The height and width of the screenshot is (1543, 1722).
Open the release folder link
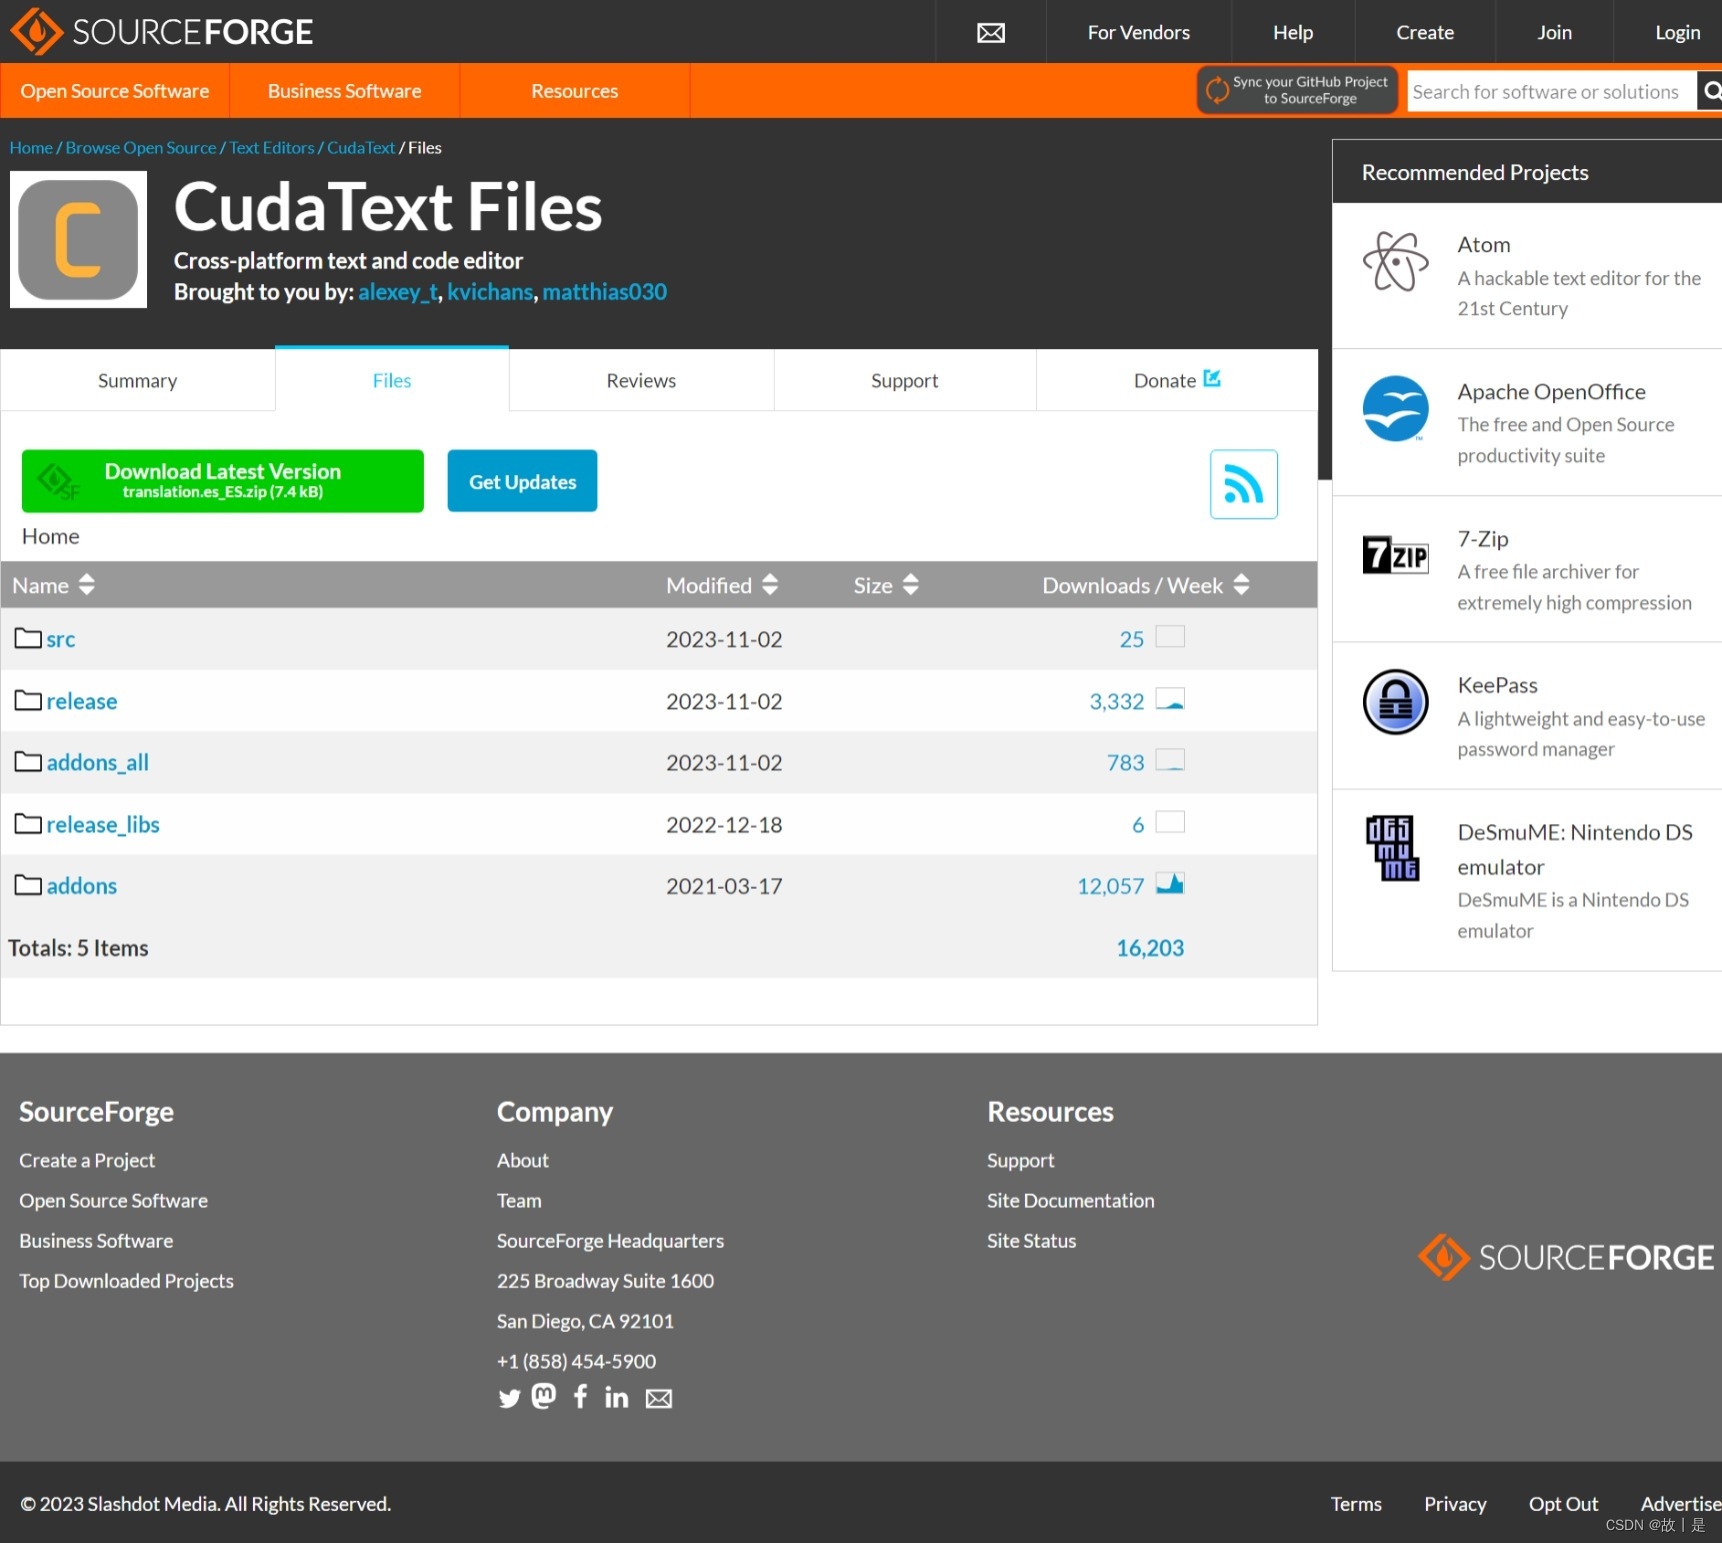[x=82, y=701]
